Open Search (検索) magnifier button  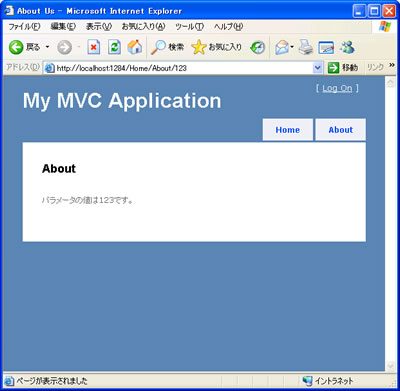pyautogui.click(x=167, y=47)
